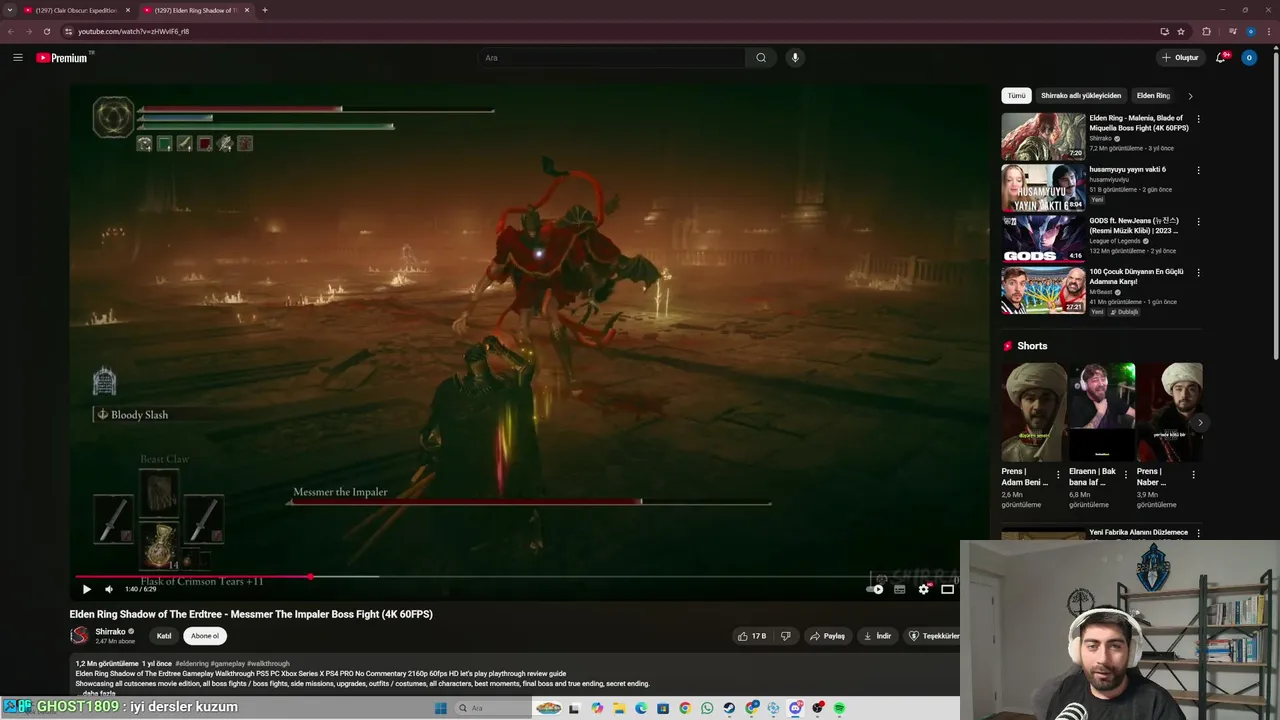Open options menu for husamyuyu video
1280x720 pixels.
(x=1198, y=170)
